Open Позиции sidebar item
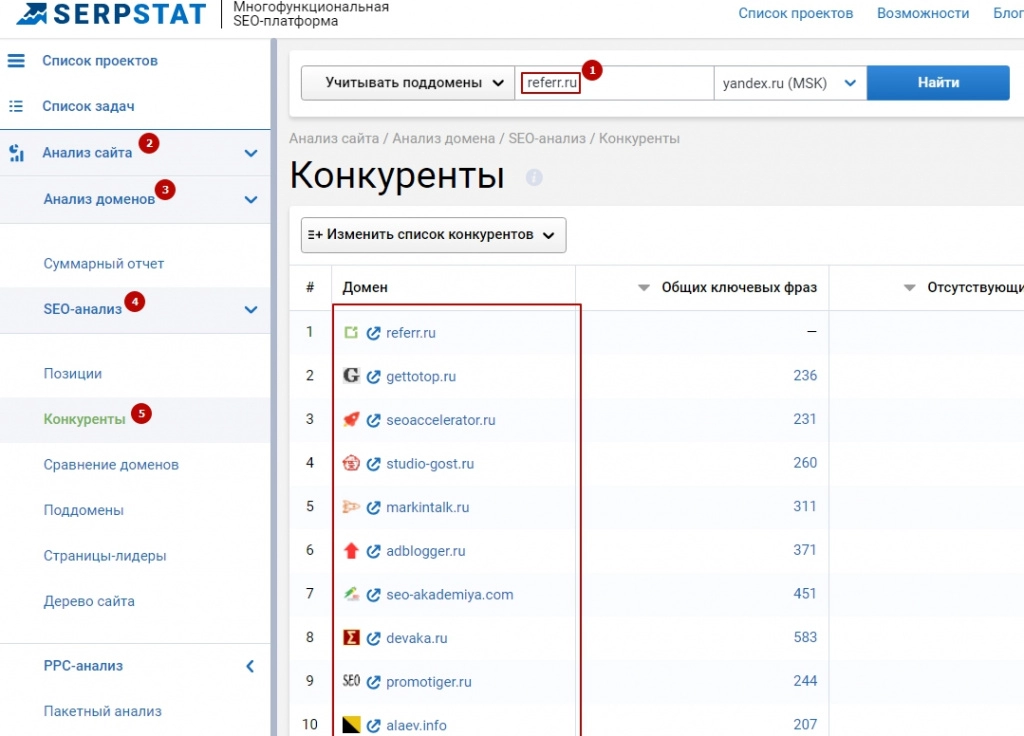This screenshot has width=1024, height=736. coord(72,374)
